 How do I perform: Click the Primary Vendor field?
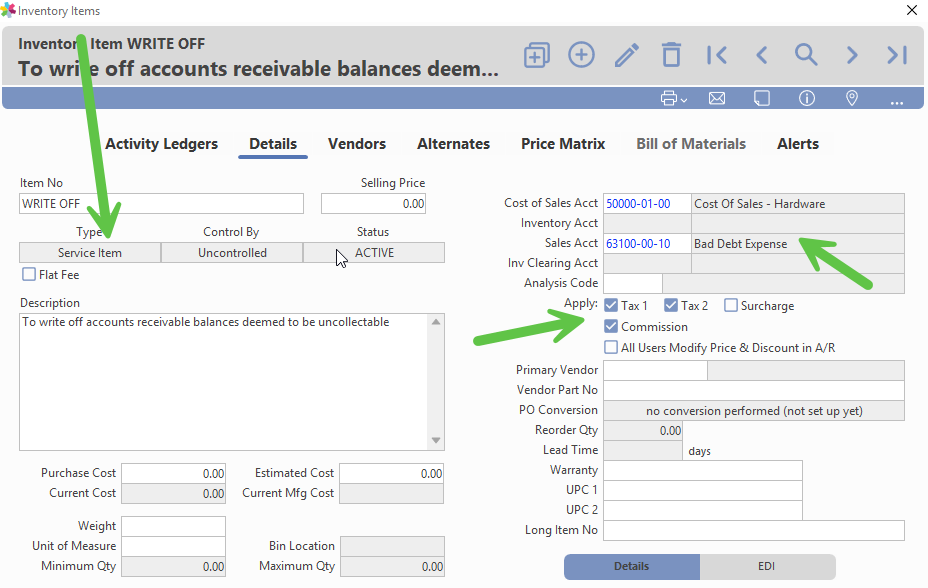point(655,370)
